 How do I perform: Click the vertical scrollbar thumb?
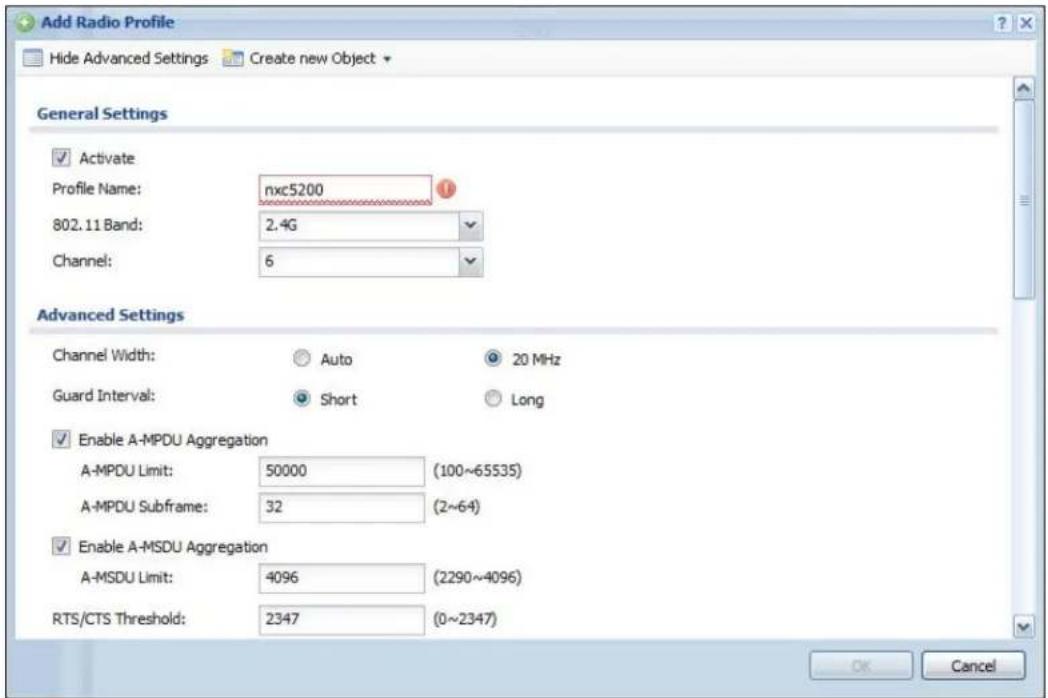coord(1023,200)
